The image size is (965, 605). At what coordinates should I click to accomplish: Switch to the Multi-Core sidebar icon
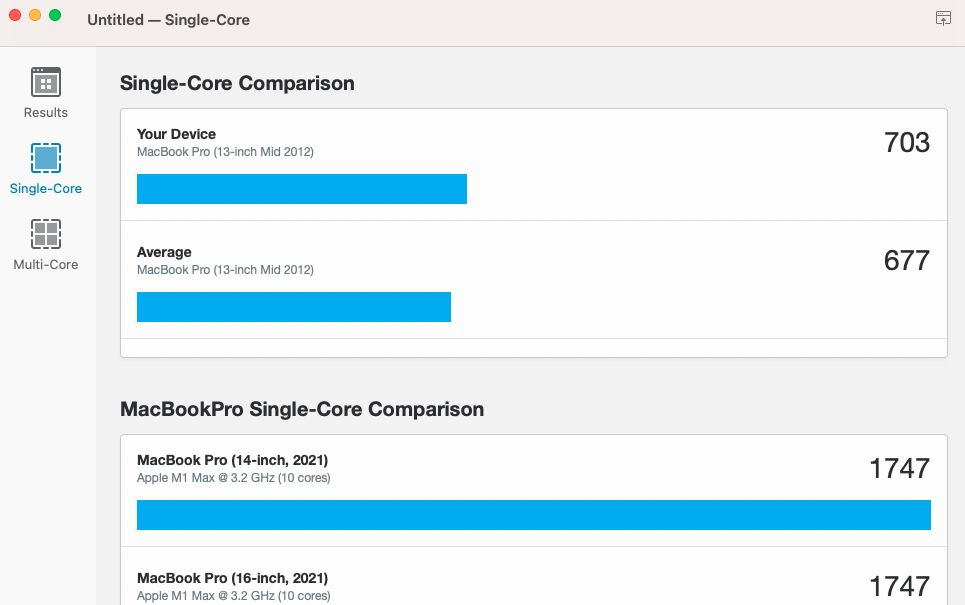[46, 234]
